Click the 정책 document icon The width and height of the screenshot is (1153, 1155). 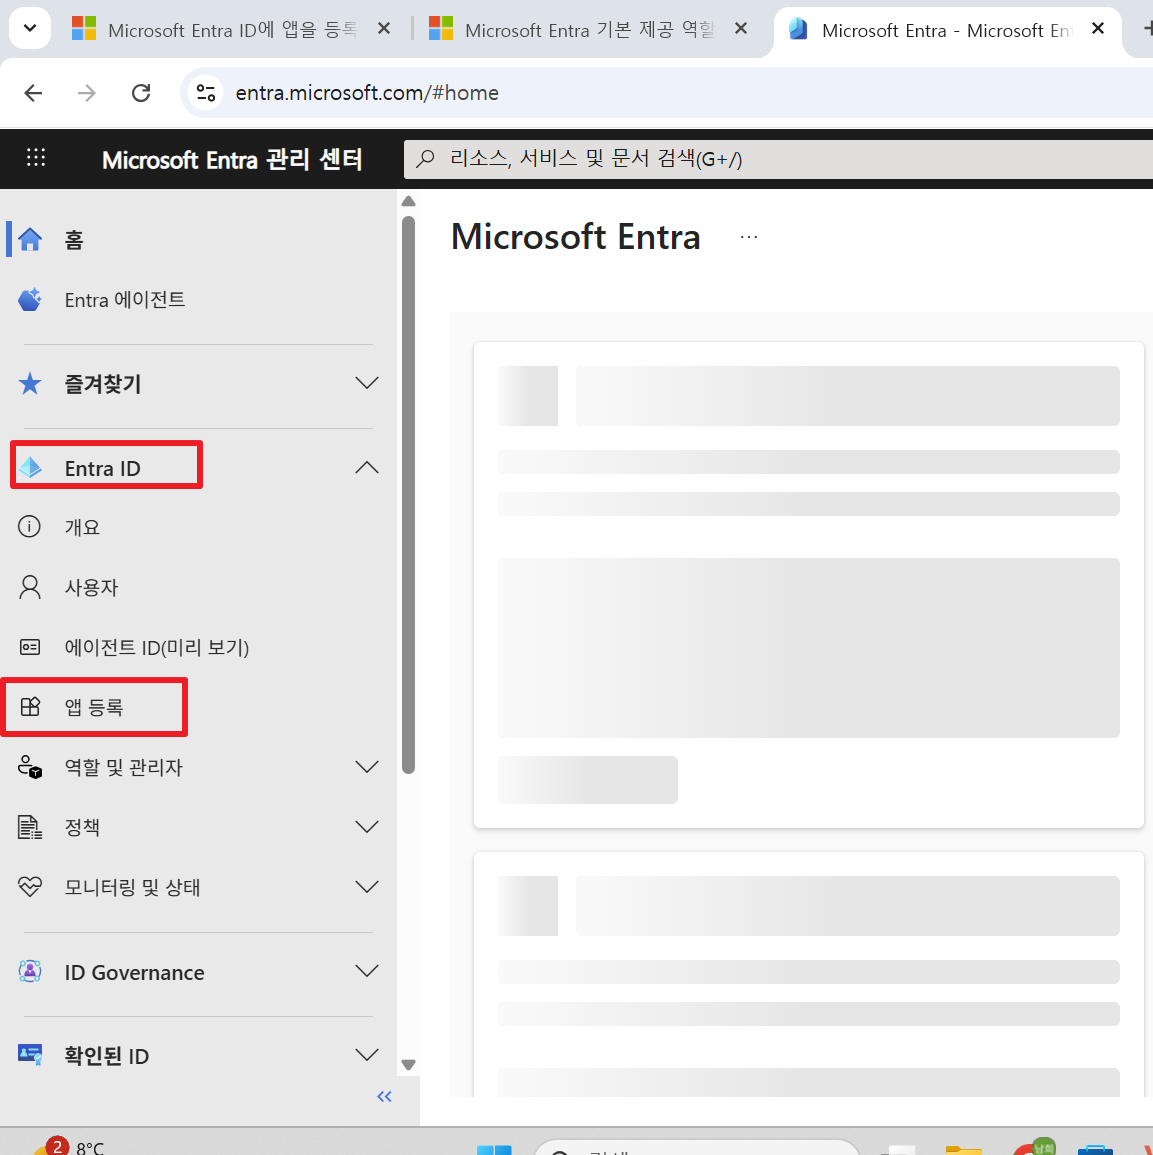29,827
